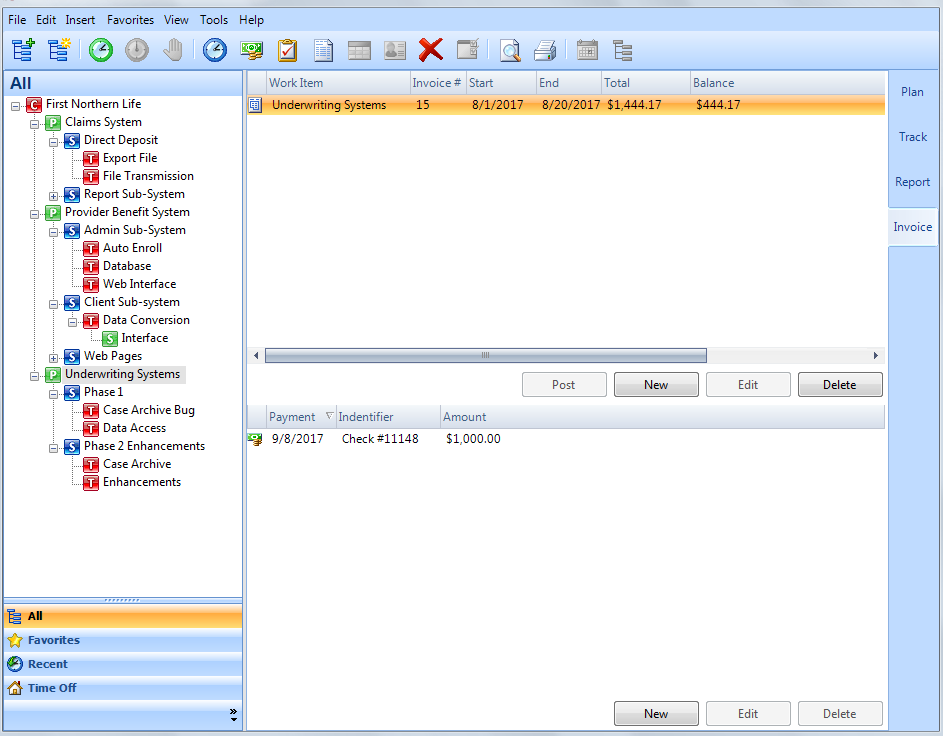Screen dimensions: 943x736
Task: Collapse the Claims System node
Action: tap(35, 124)
